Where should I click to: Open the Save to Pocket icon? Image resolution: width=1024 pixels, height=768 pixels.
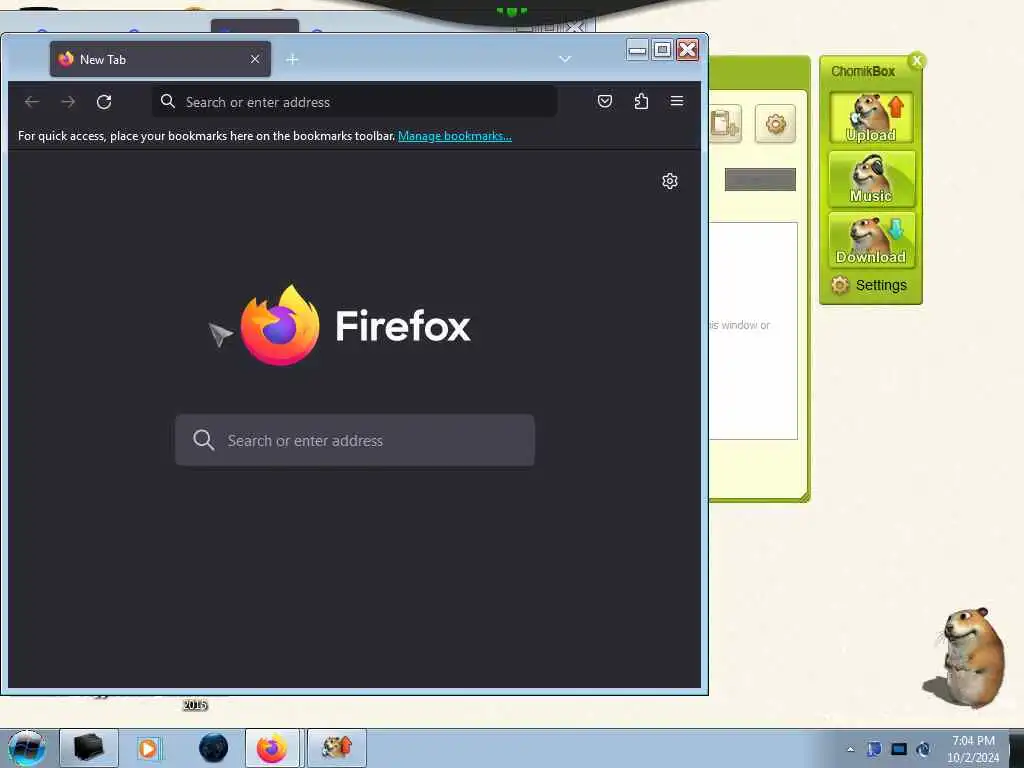tap(605, 101)
